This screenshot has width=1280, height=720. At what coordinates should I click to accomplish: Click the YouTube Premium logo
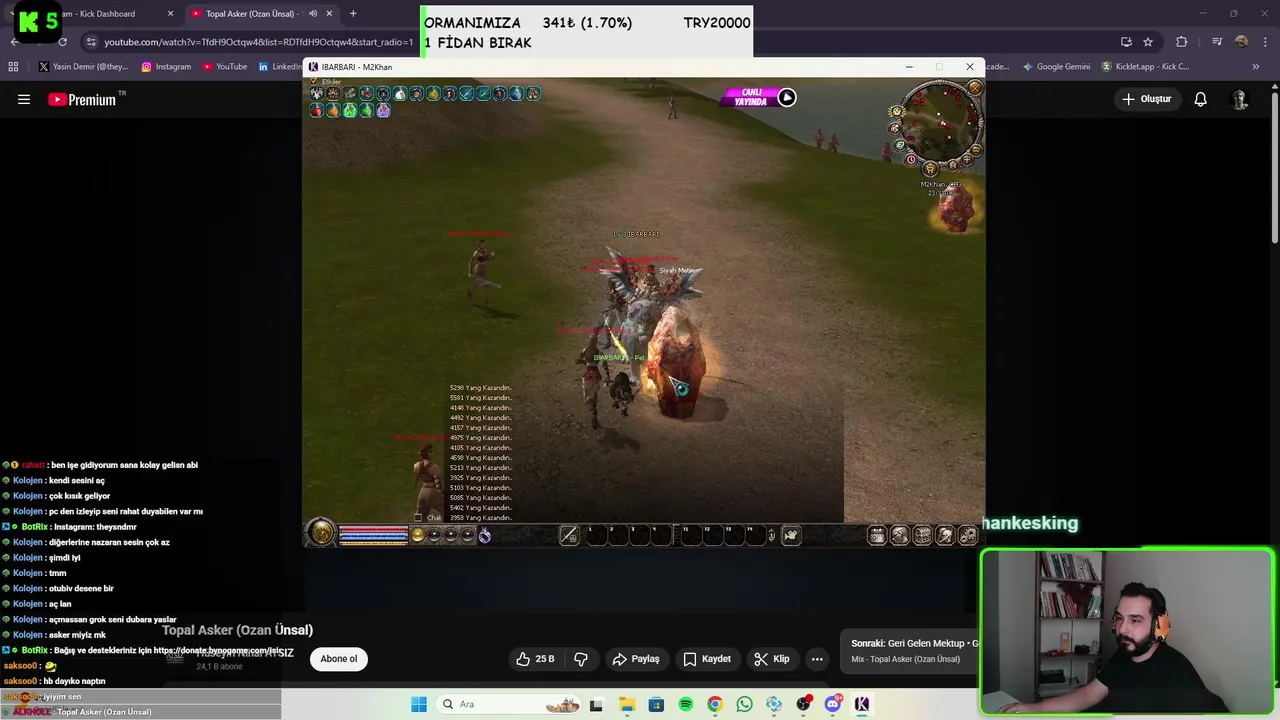tap(82, 99)
